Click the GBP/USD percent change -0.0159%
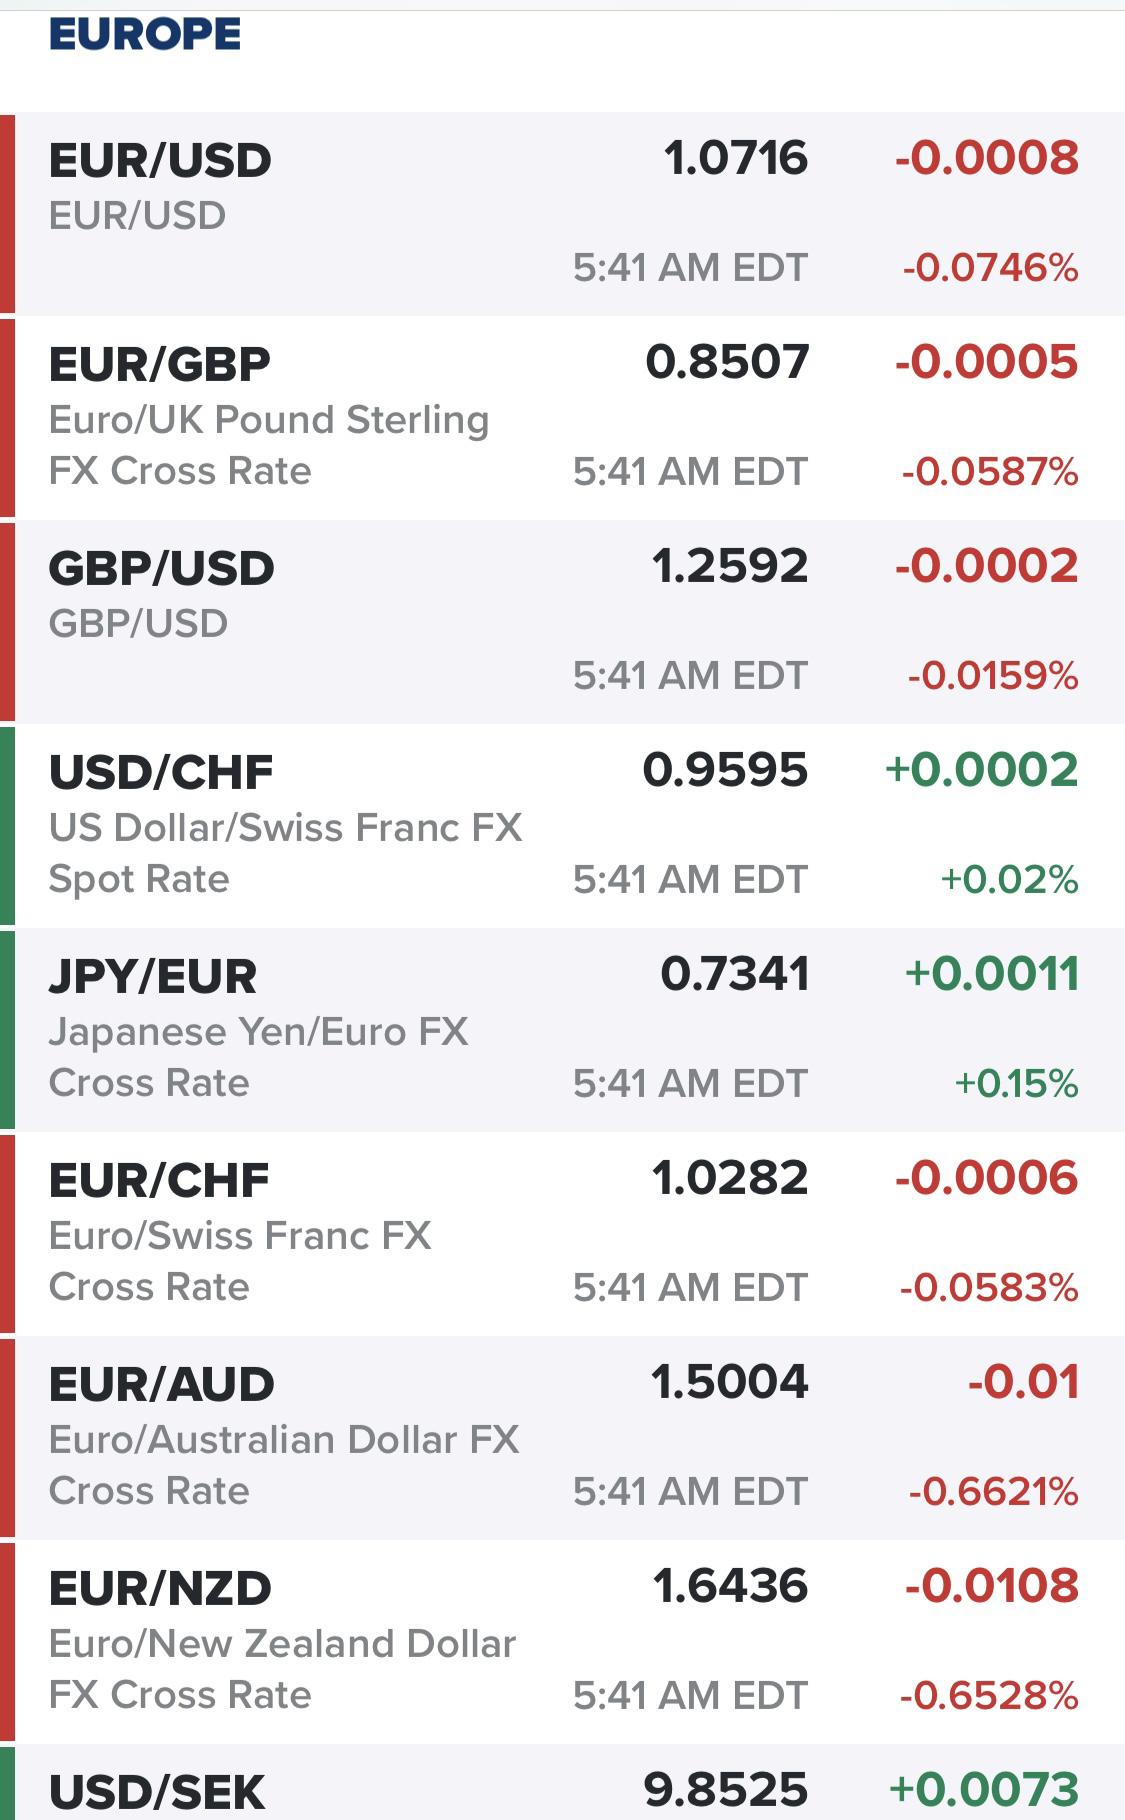This screenshot has width=1125, height=1820. pos(993,676)
